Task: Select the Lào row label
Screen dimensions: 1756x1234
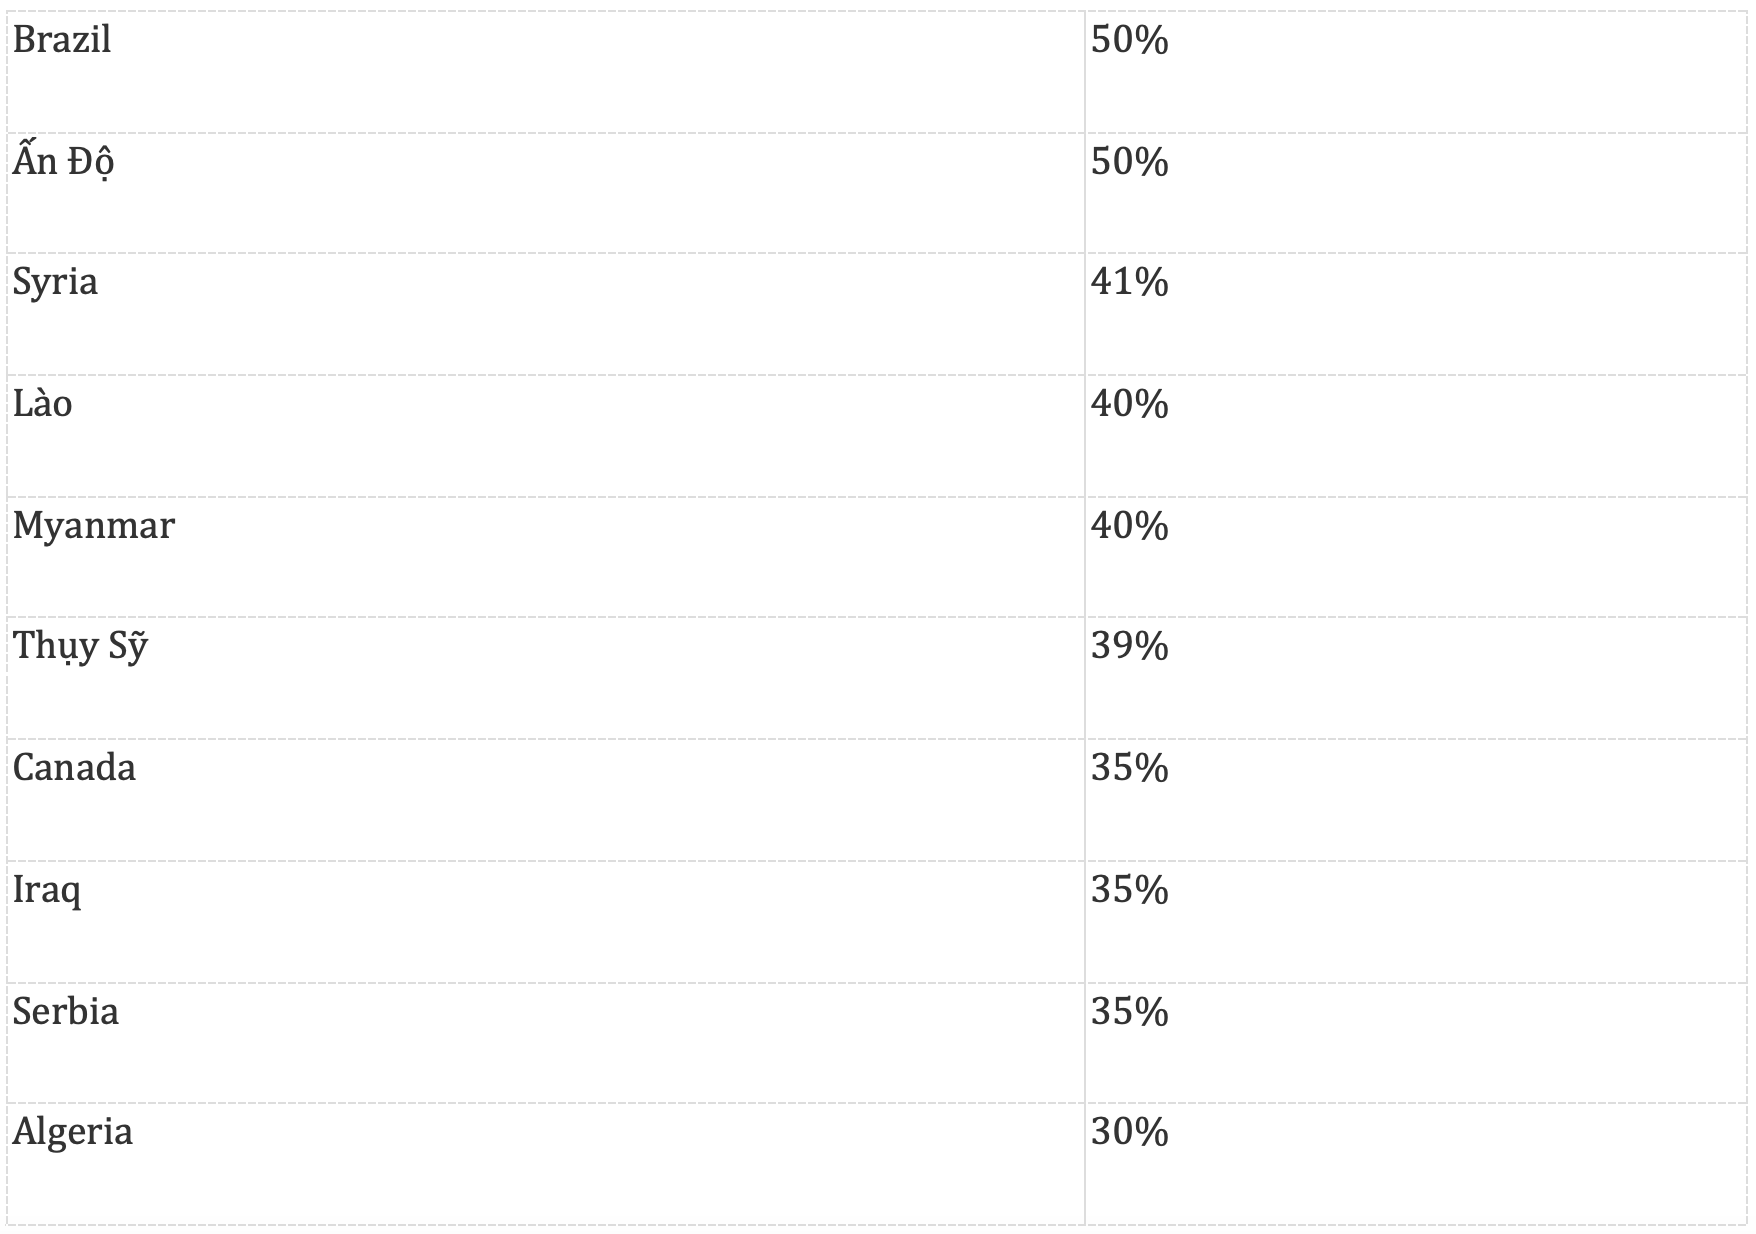Action: [x=43, y=404]
